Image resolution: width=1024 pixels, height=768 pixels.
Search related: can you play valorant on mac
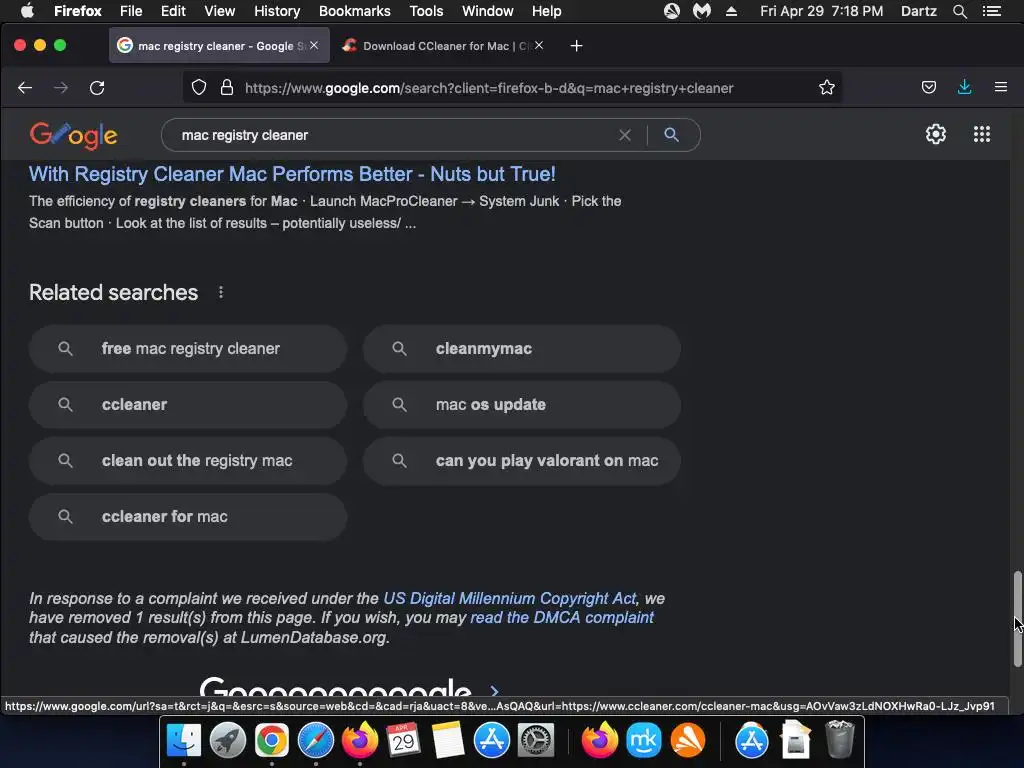(522, 460)
